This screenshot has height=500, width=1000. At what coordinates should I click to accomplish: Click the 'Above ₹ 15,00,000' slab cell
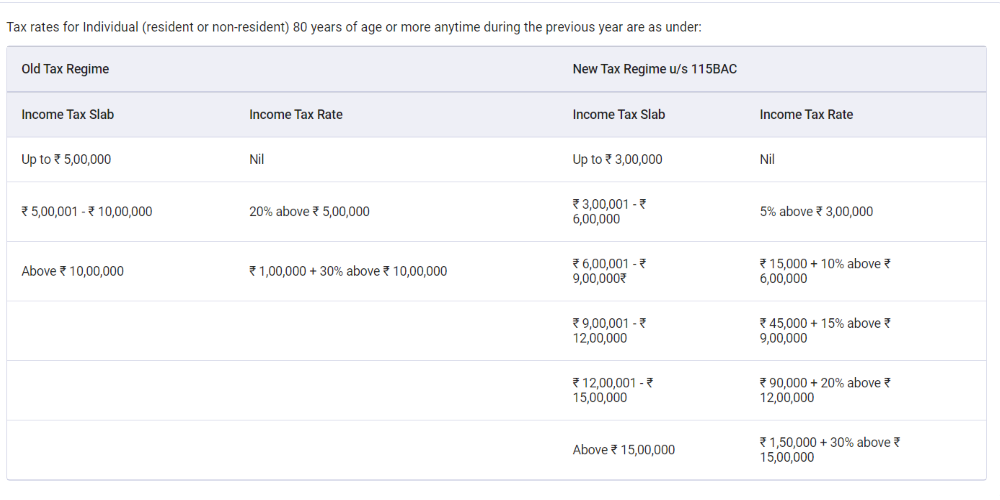(623, 450)
